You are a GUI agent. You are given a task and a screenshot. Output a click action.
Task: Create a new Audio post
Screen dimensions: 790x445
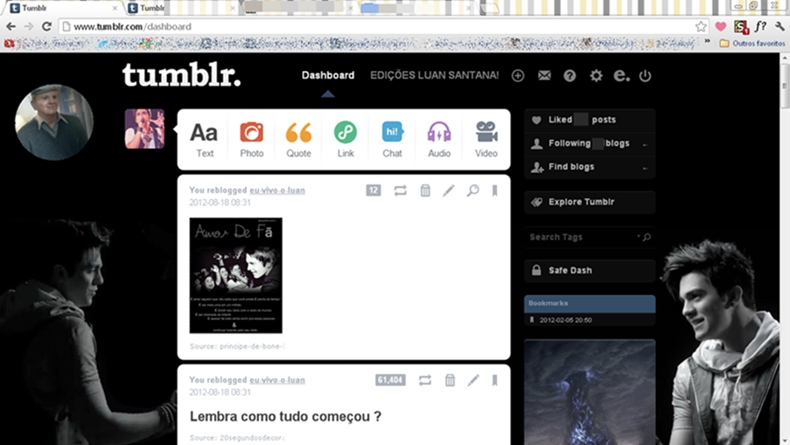click(439, 140)
